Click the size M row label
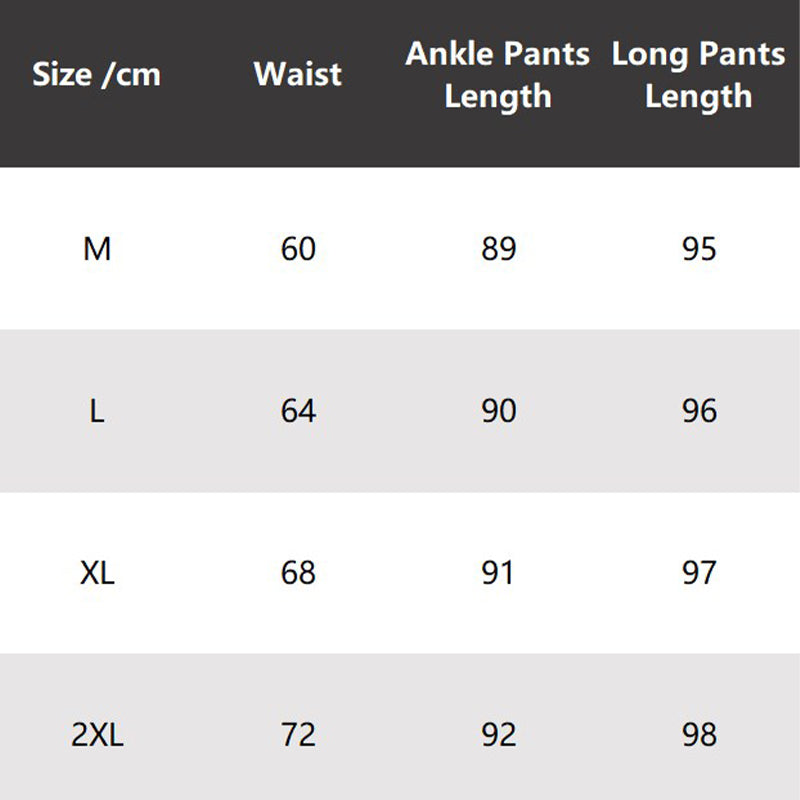Screen dimensions: 800x800 click(97, 248)
